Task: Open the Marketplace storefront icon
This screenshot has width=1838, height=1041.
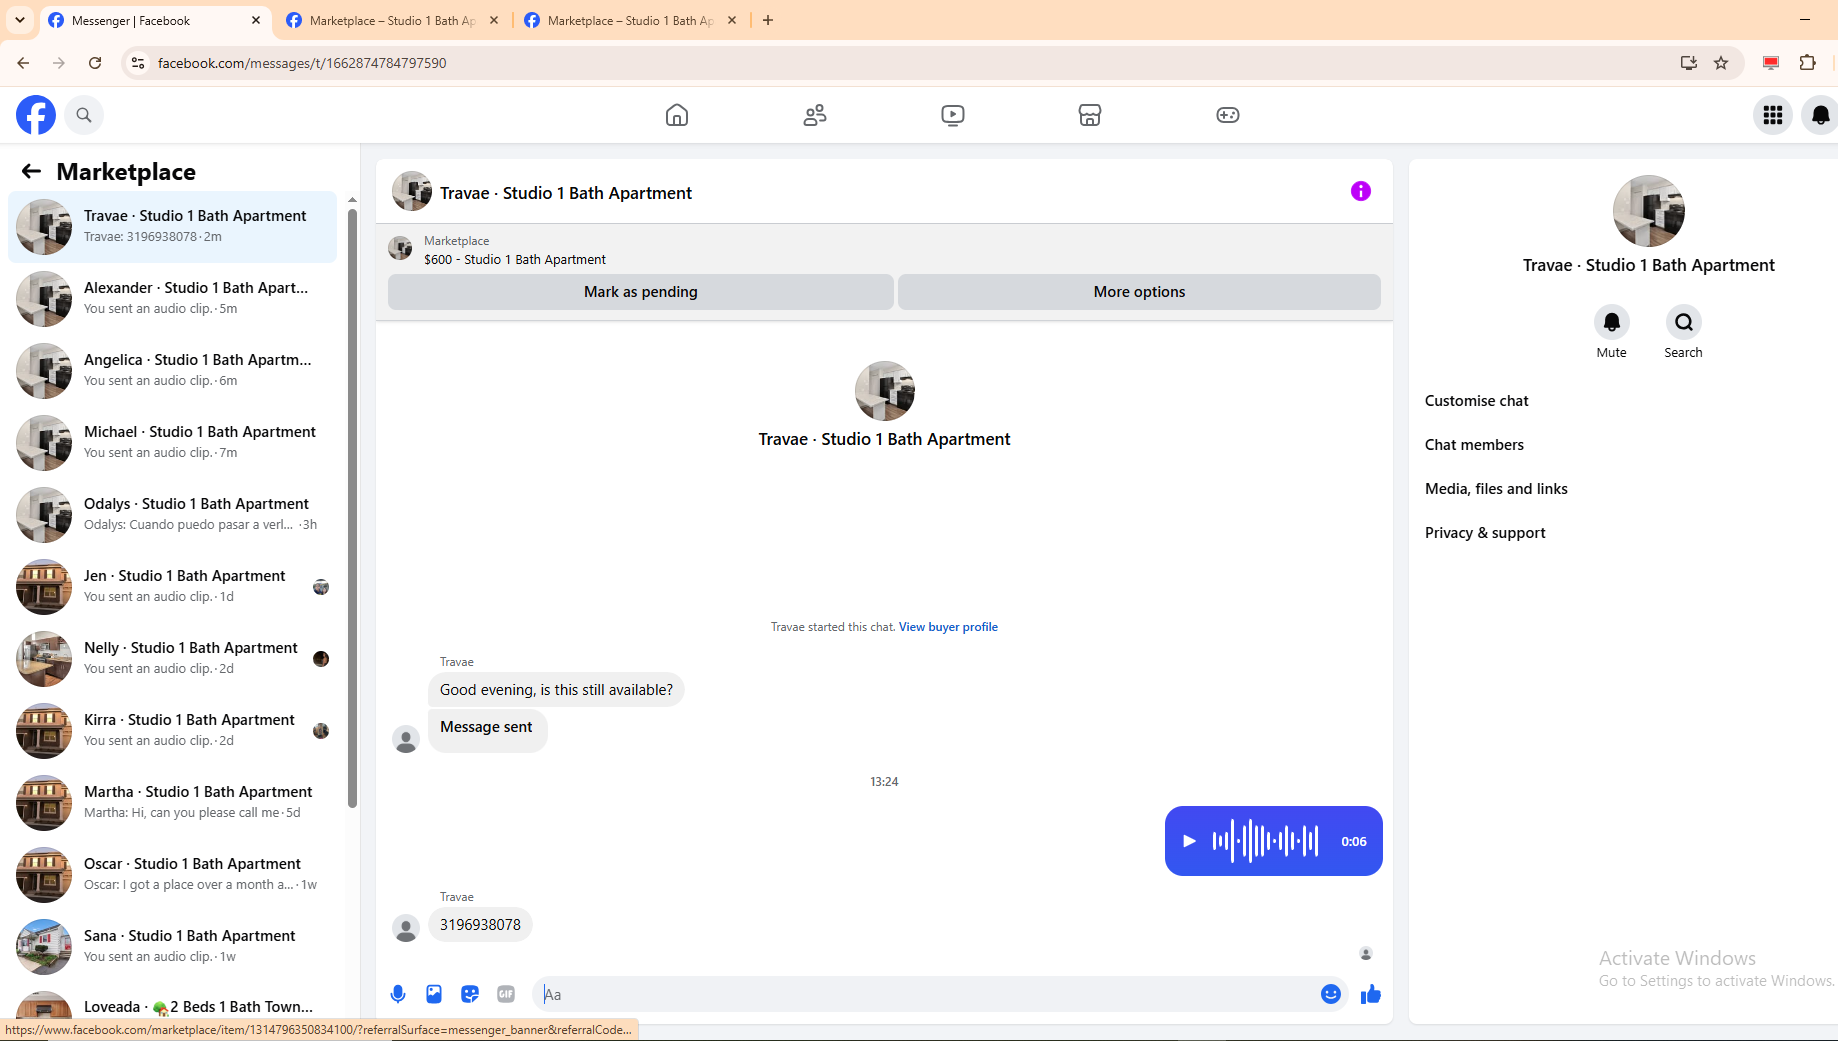Action: point(1090,115)
